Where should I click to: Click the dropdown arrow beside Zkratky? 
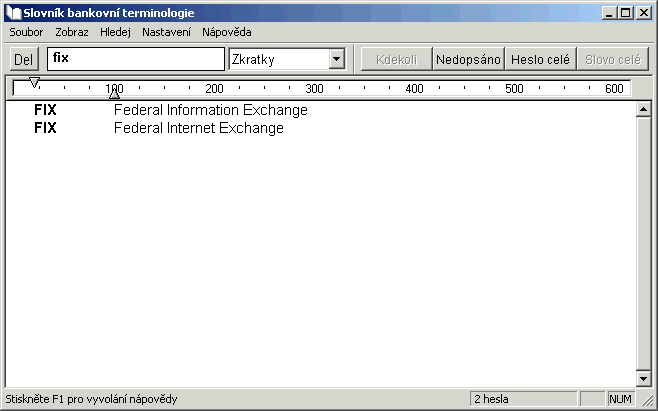pyautogui.click(x=337, y=59)
